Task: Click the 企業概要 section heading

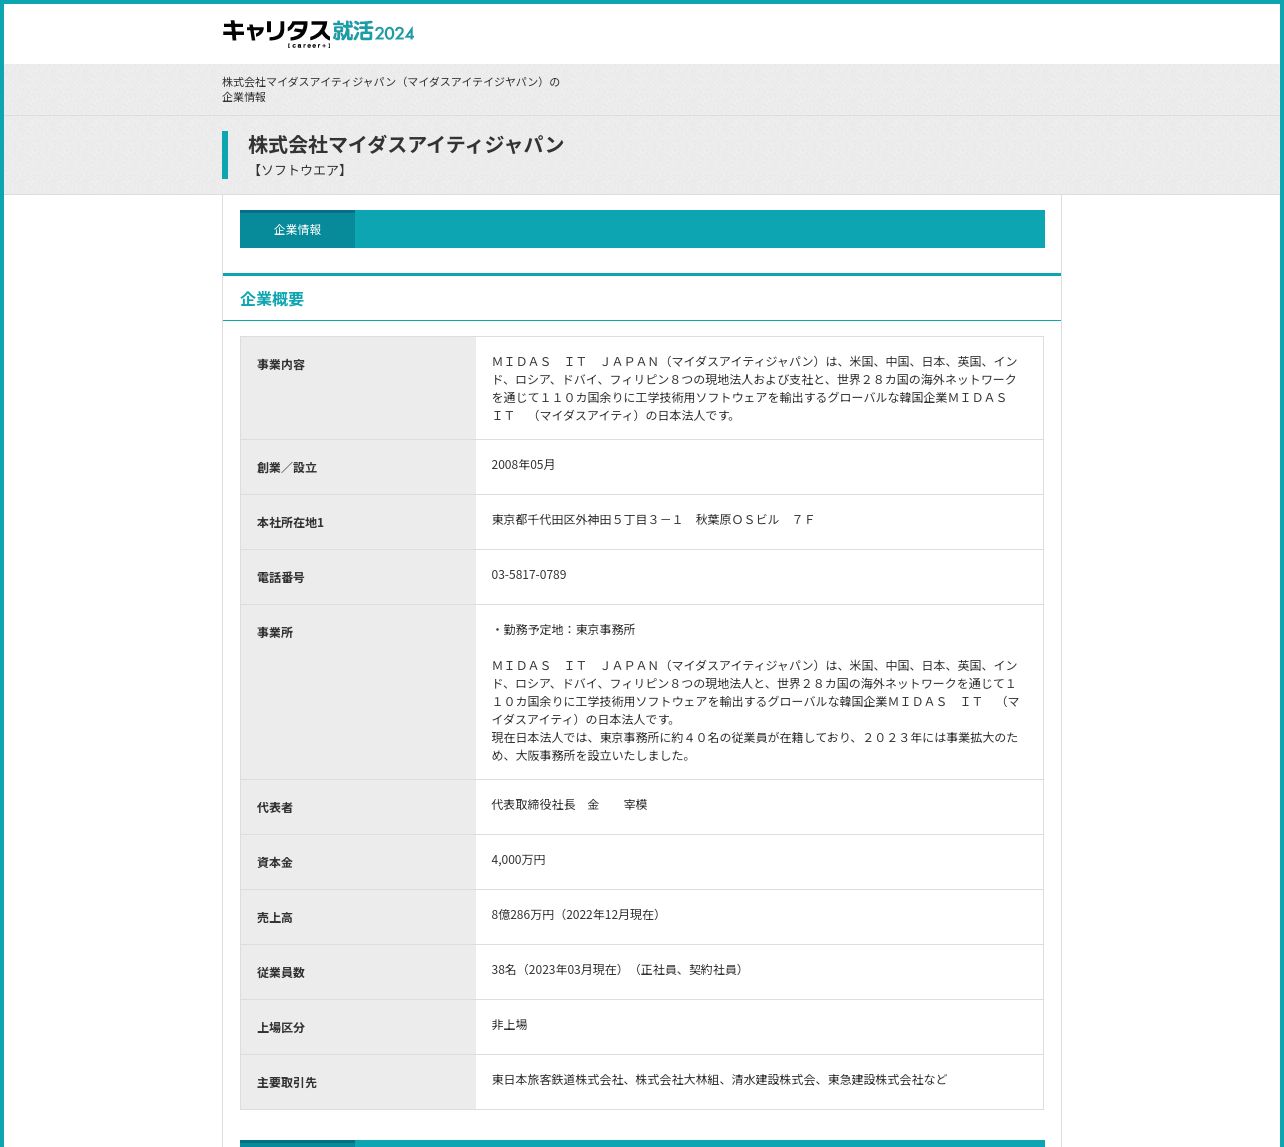Action: [x=272, y=299]
